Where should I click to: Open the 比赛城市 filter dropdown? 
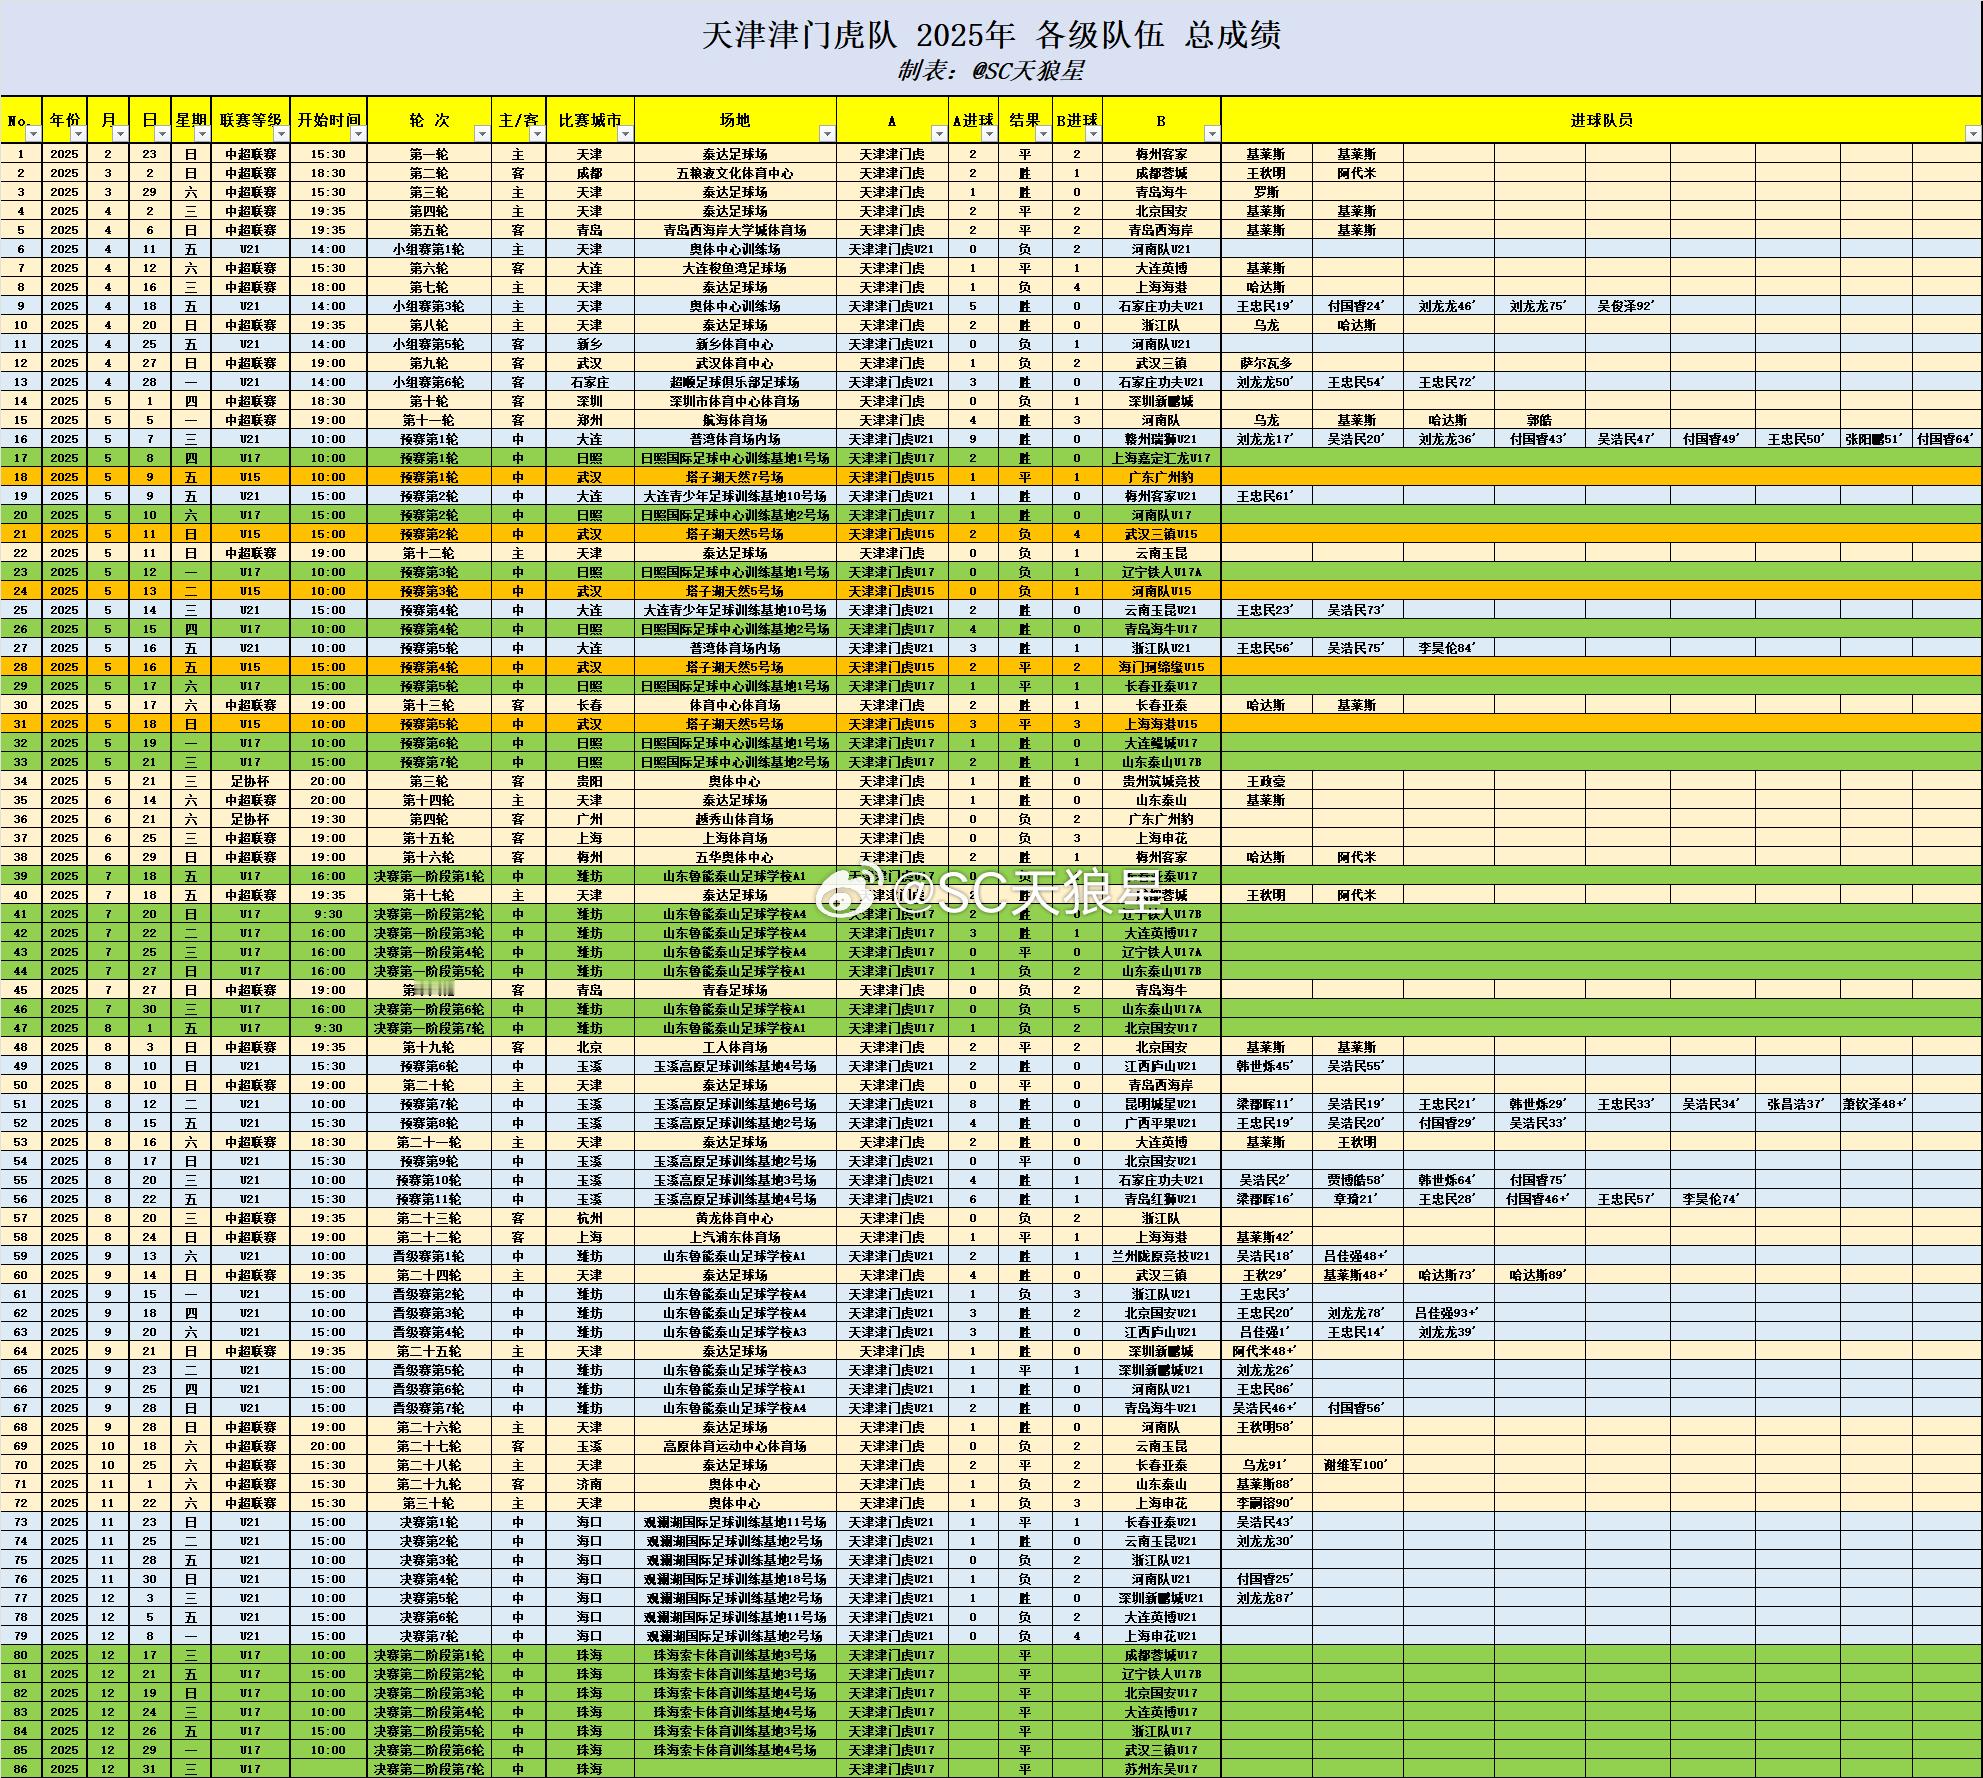[x=625, y=134]
